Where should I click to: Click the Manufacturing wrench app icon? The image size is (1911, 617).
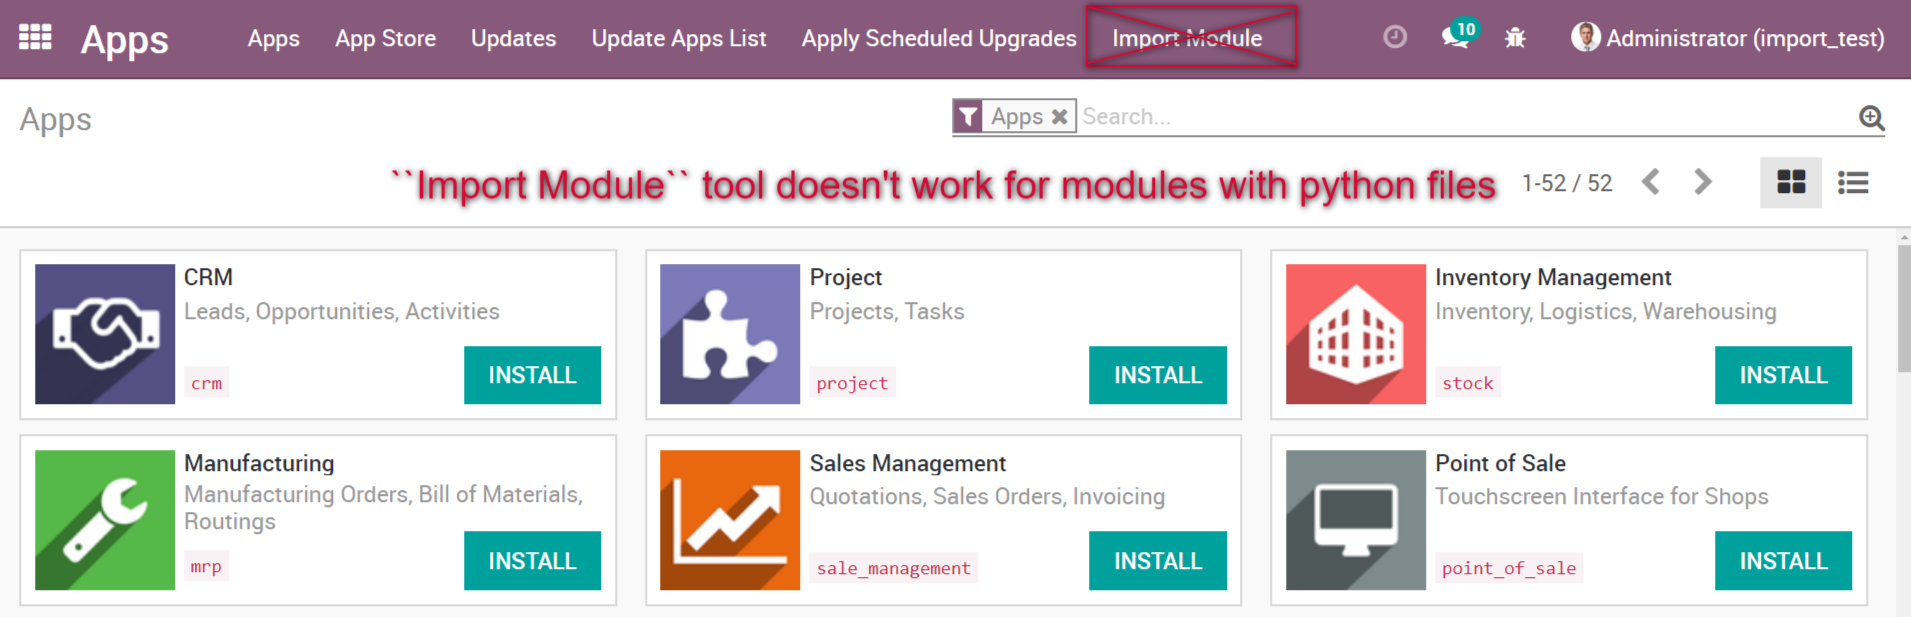tap(105, 520)
